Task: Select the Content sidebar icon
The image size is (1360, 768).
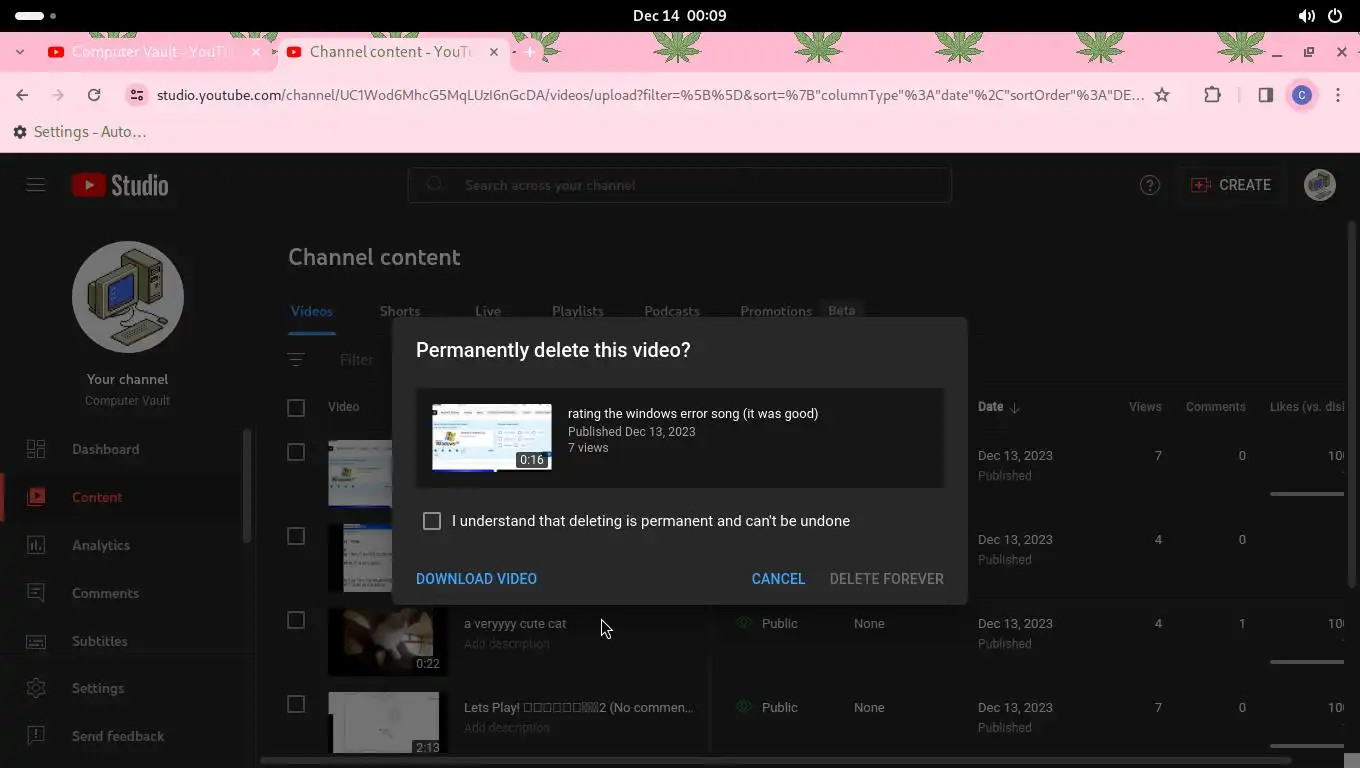Action: [x=36, y=497]
